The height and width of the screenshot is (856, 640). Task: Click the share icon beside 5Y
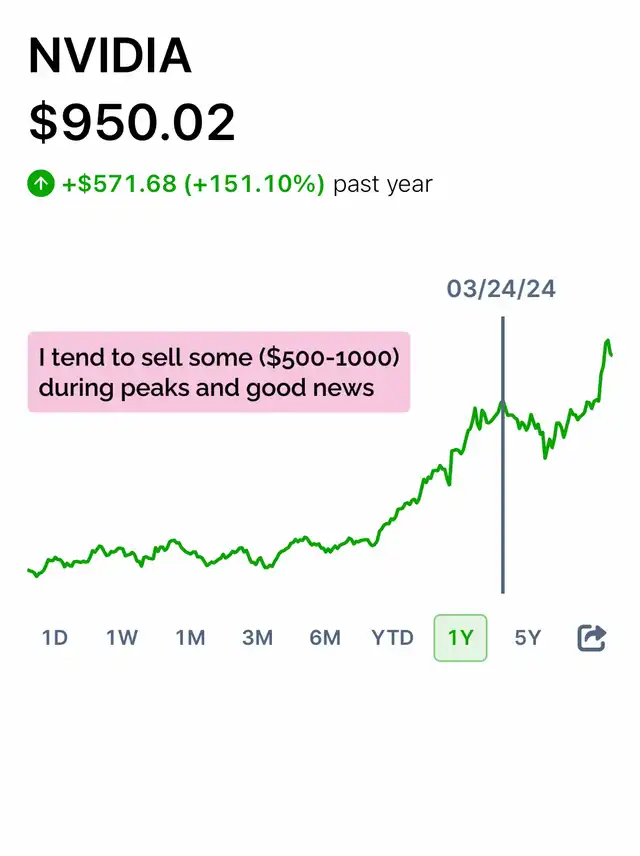point(592,638)
